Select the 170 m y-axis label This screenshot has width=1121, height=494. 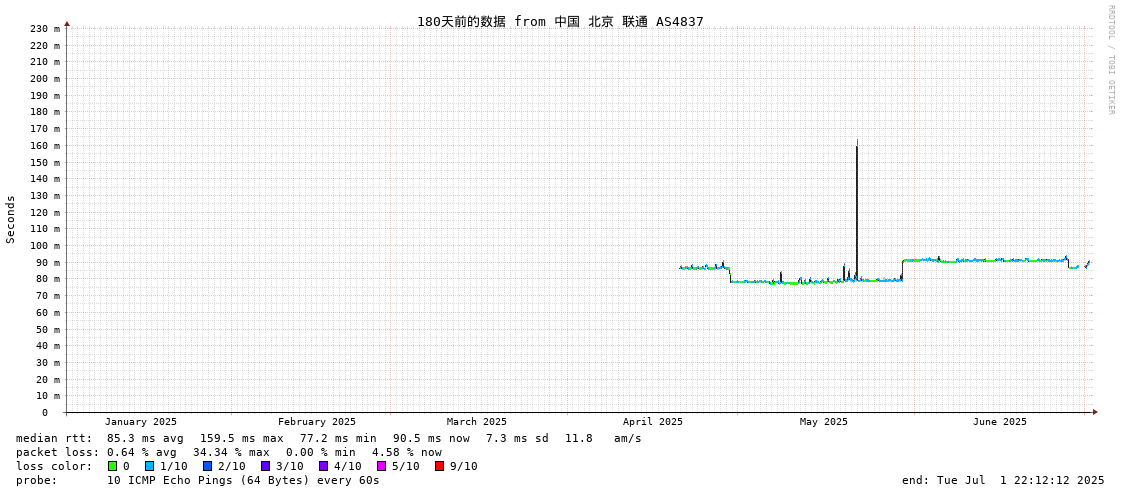click(x=45, y=129)
